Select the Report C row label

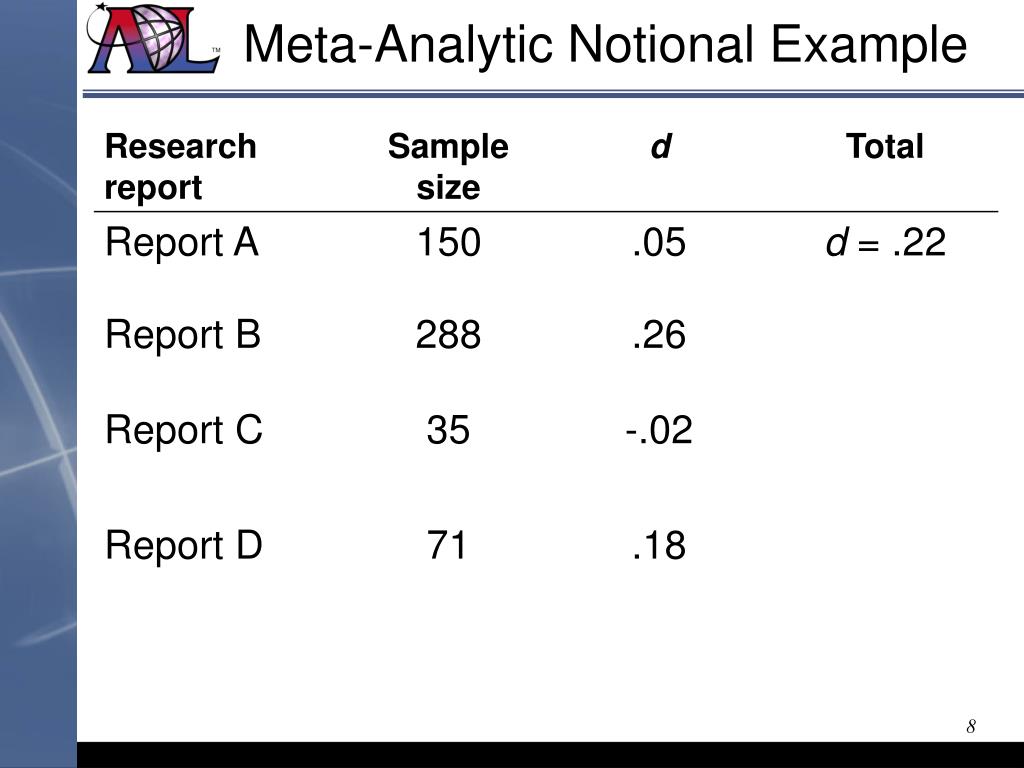184,431
